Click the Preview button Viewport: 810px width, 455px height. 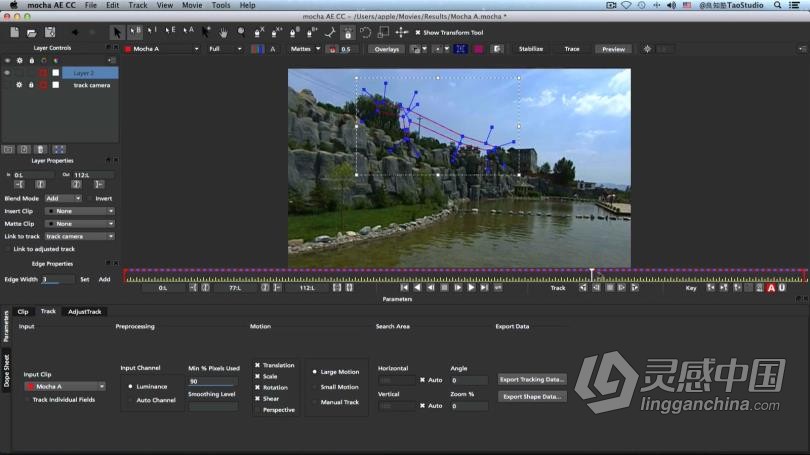613,49
